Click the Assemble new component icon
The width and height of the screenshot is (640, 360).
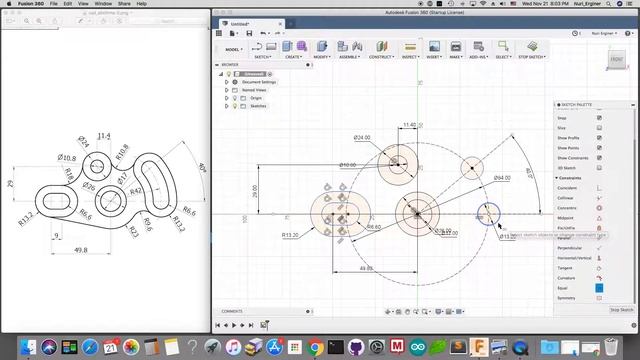click(342, 47)
